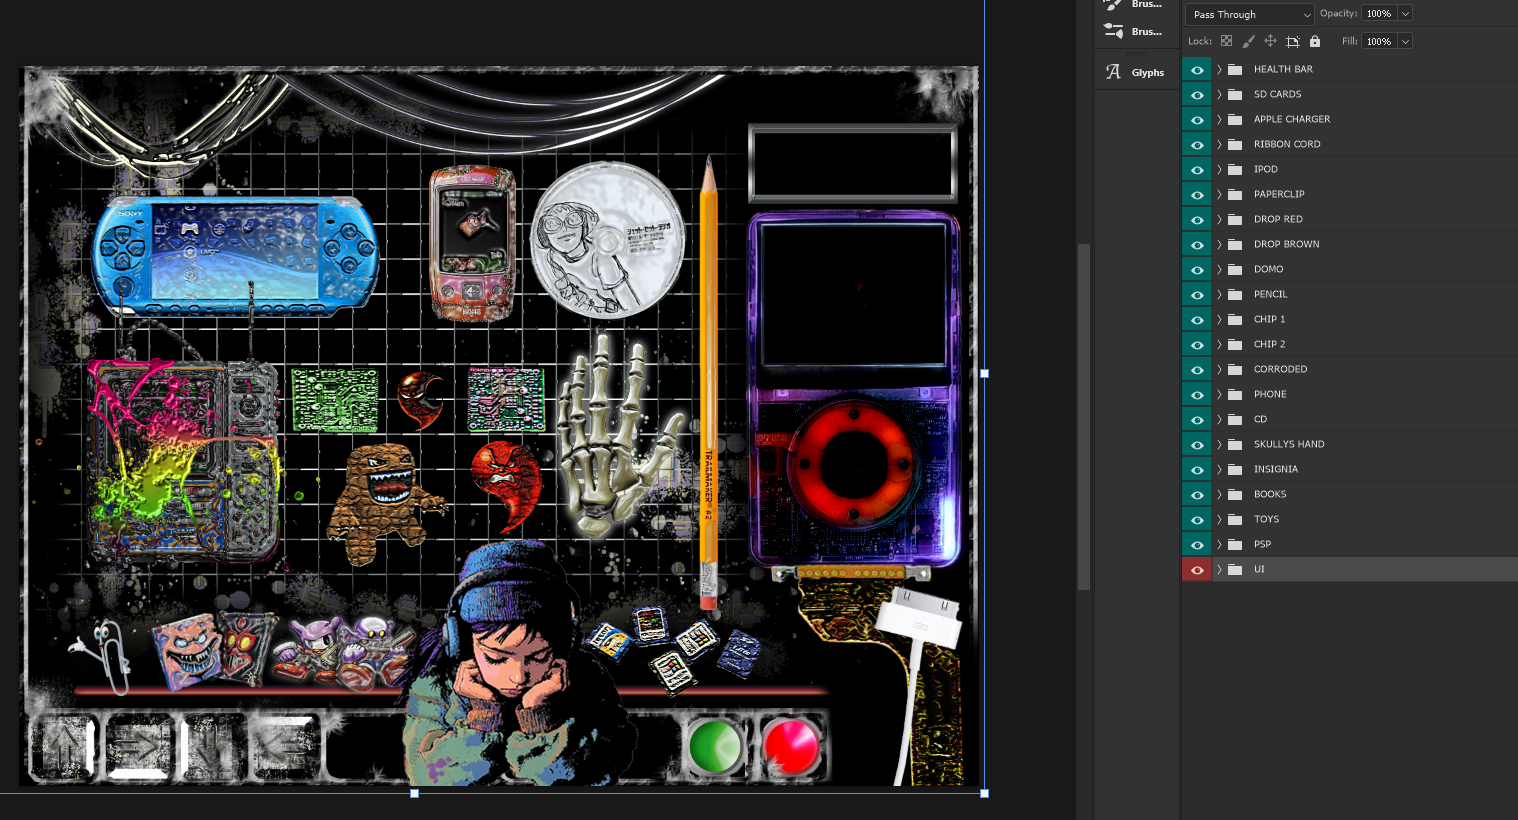The height and width of the screenshot is (820, 1518).
Task: Select the layer named 'CHIP 1'
Action: (x=1269, y=319)
